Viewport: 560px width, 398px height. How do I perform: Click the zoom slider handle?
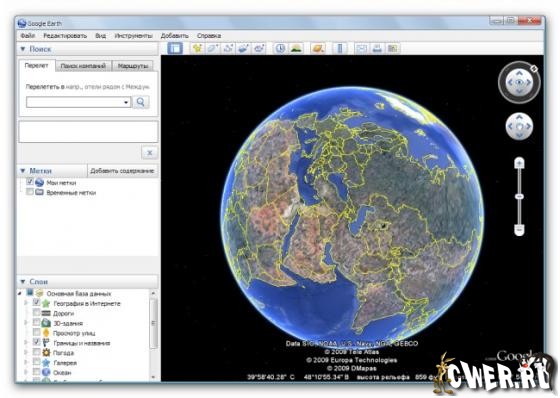pyautogui.click(x=519, y=197)
